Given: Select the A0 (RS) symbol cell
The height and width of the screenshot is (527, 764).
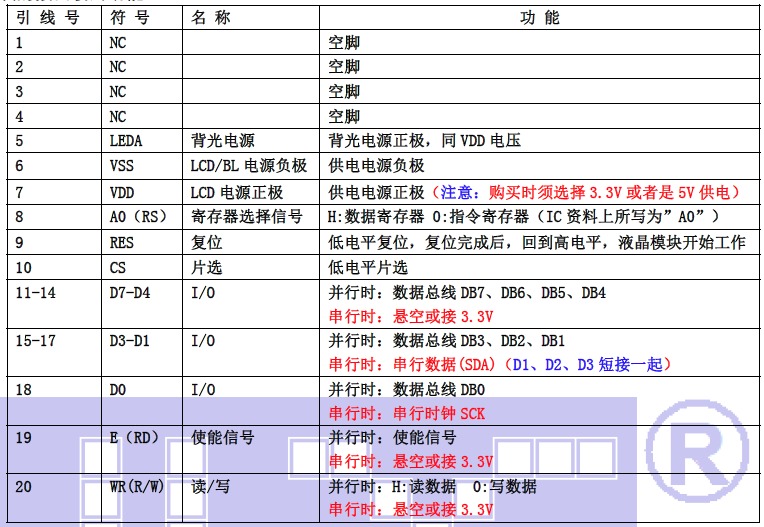Looking at the screenshot, I should [x=136, y=217].
